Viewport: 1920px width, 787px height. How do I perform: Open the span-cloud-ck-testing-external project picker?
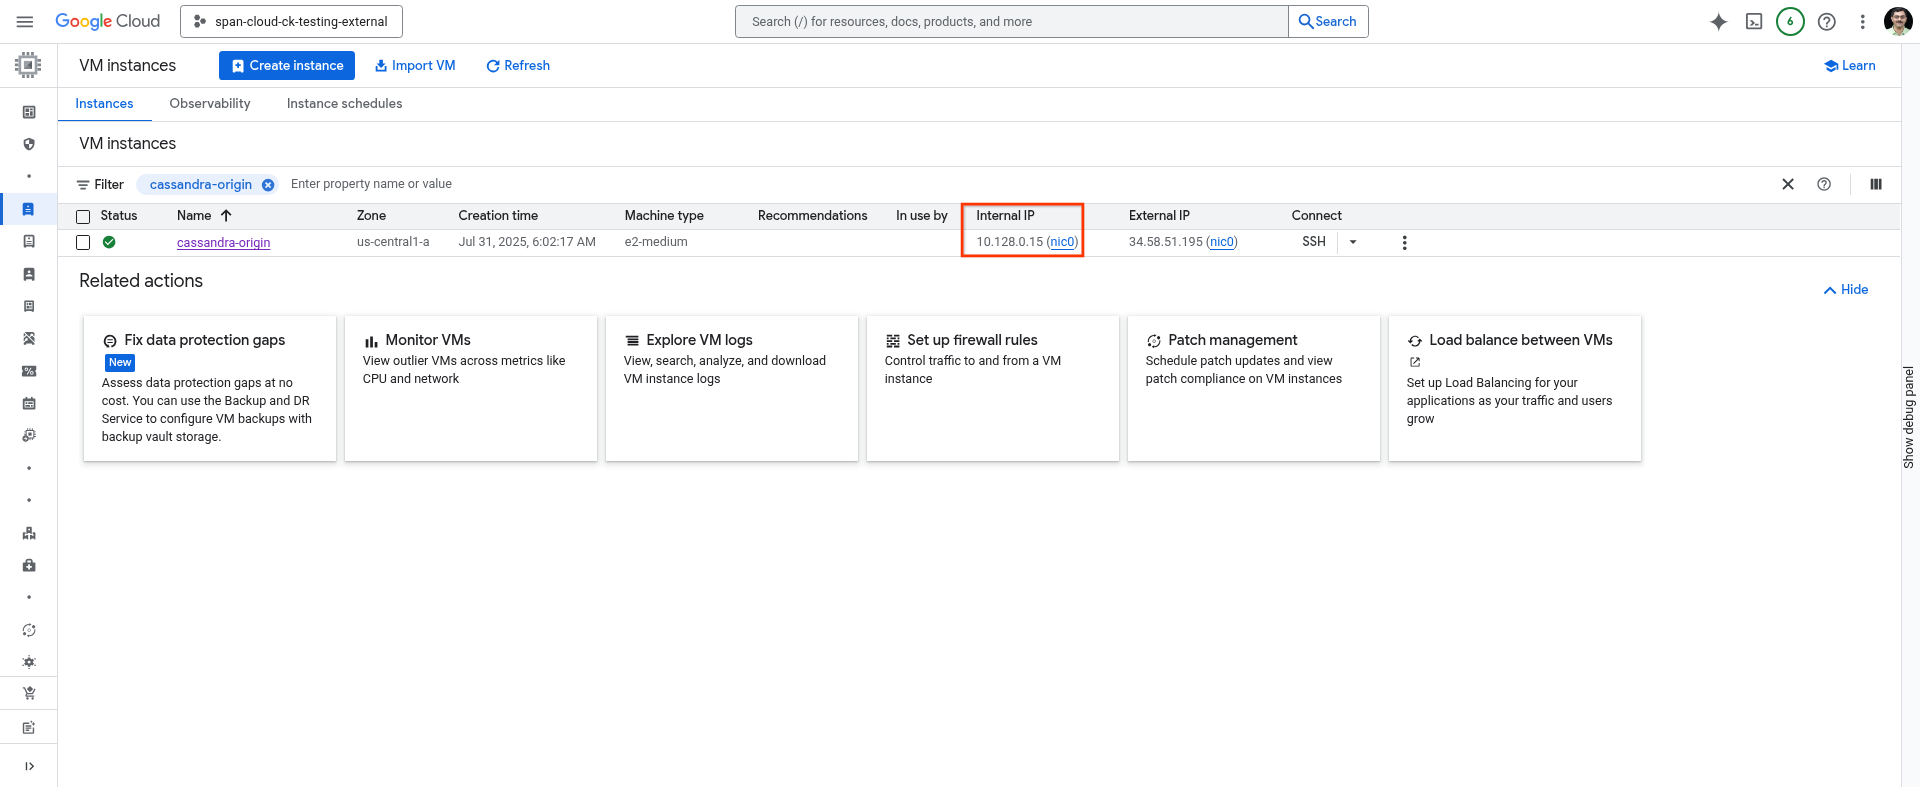(291, 22)
